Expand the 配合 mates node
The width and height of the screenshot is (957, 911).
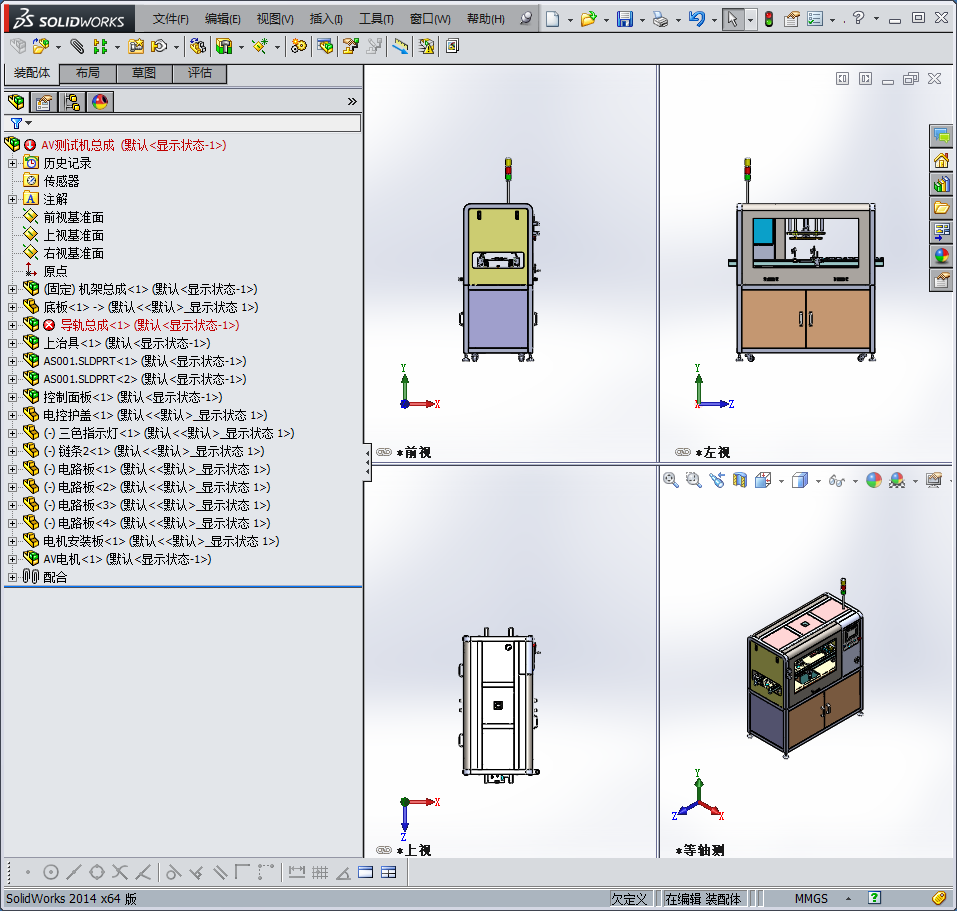click(x=12, y=577)
